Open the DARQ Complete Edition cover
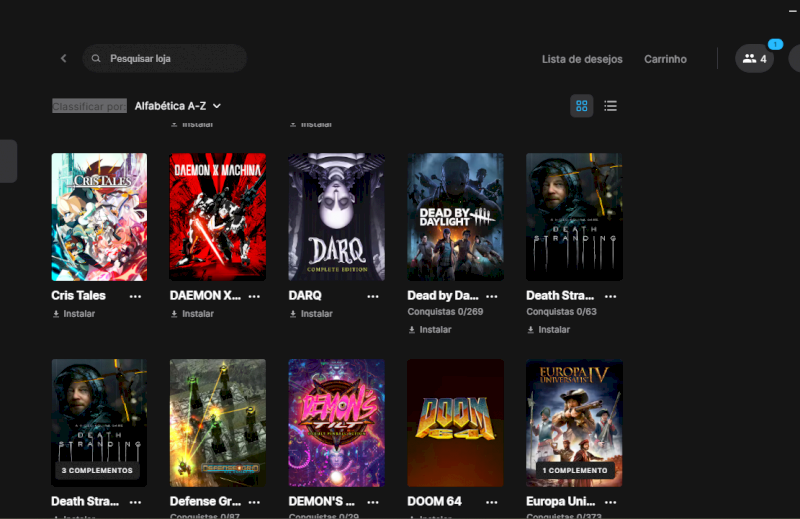 coord(337,217)
